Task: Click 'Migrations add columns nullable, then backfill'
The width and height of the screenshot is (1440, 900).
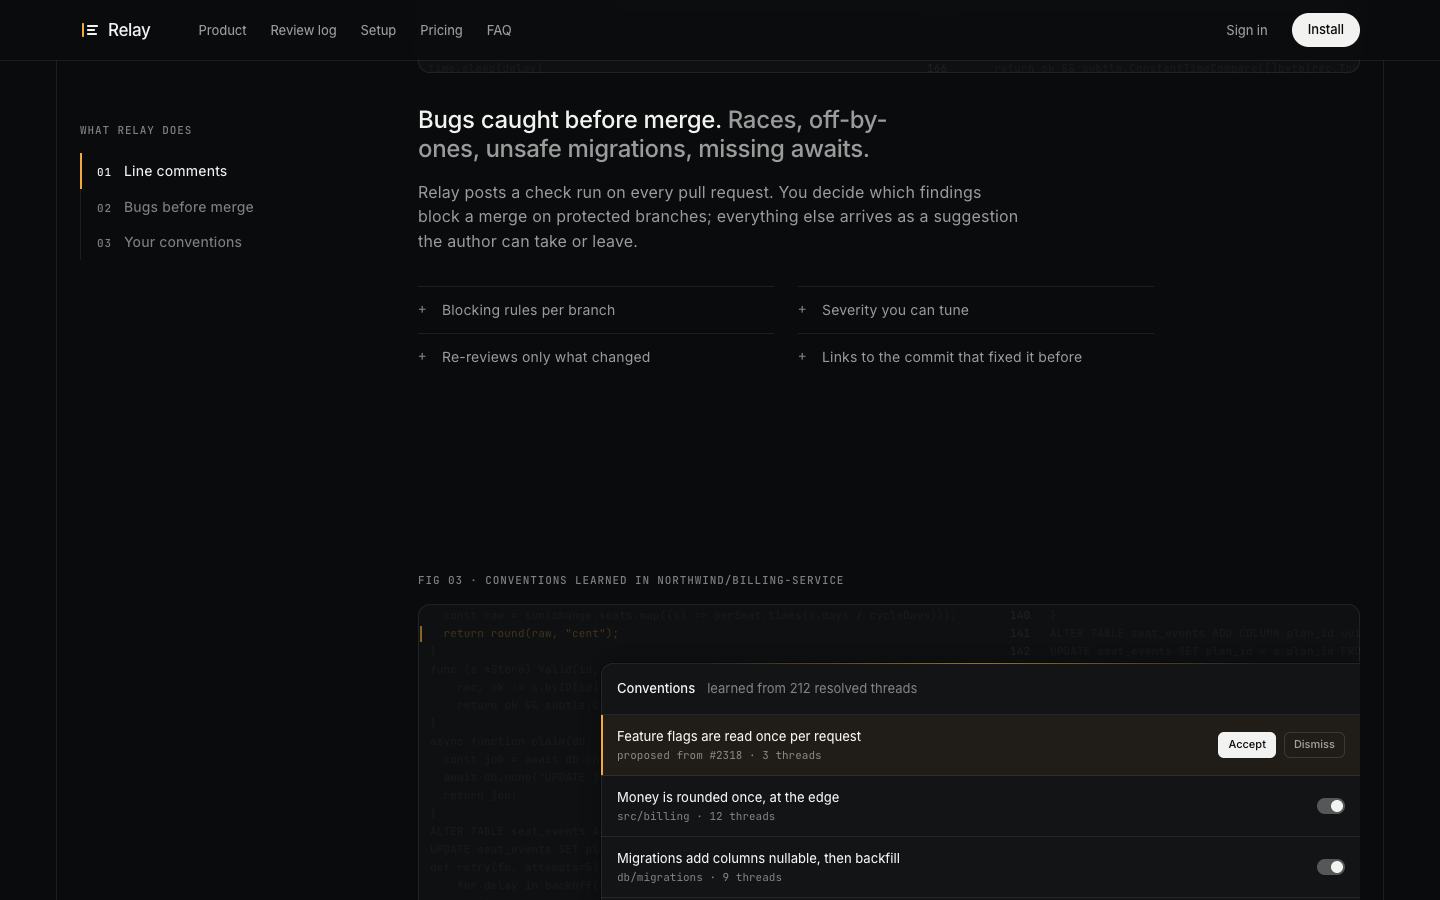Action: pos(758,858)
